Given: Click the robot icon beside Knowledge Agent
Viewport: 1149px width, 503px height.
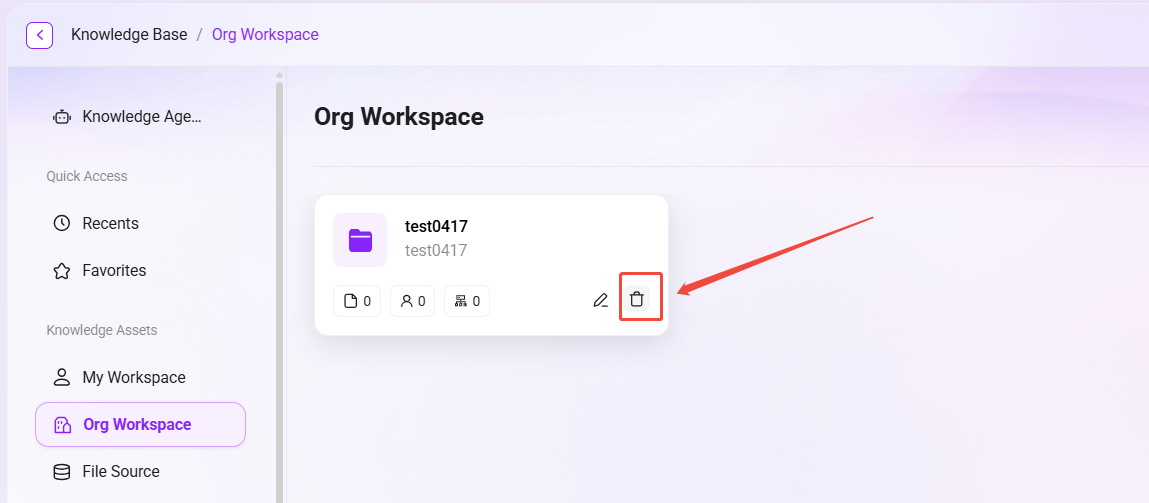Looking at the screenshot, I should tap(62, 117).
